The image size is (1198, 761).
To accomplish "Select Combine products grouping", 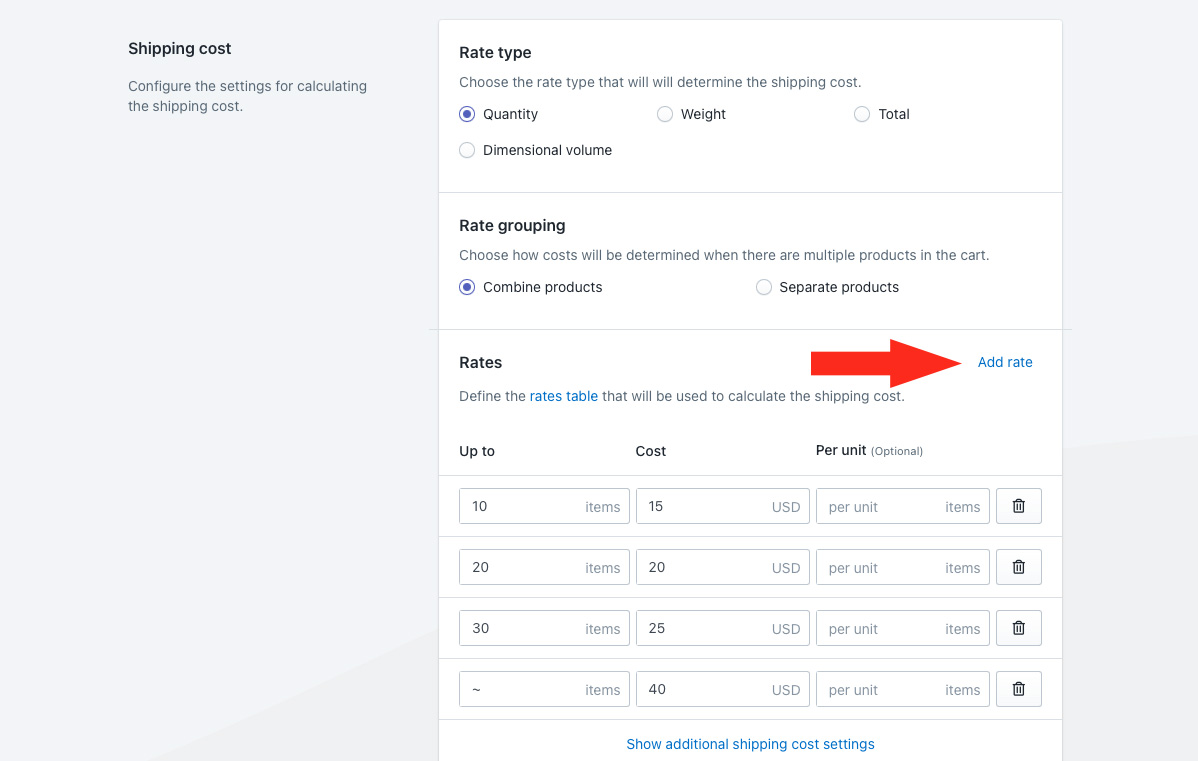I will [x=467, y=287].
